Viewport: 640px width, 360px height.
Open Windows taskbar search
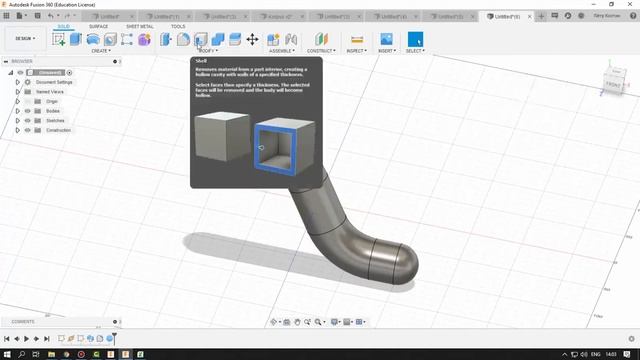click(x=21, y=354)
